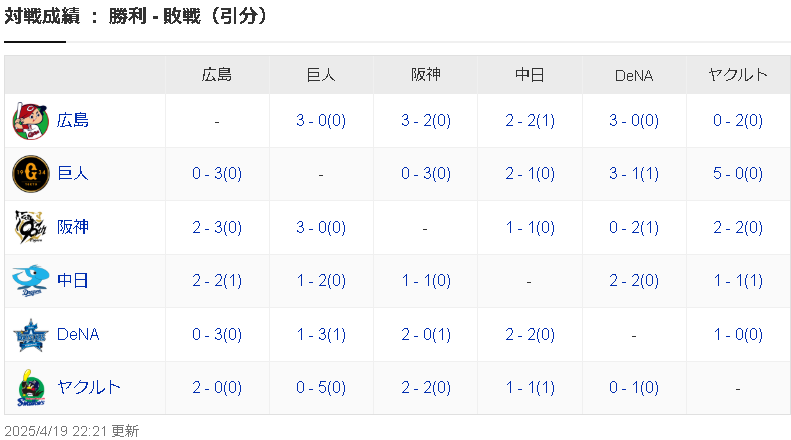Click the Chunichi Dragons team logo

click(x=31, y=281)
